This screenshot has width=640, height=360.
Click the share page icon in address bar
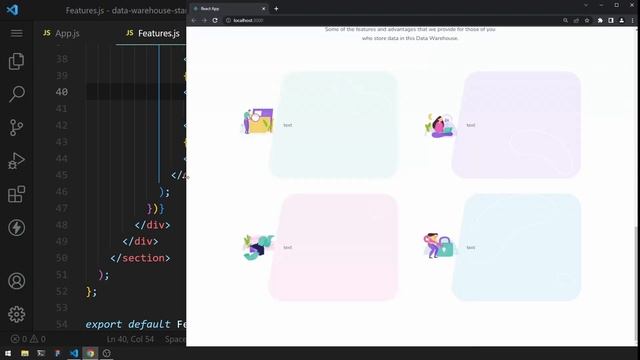[576, 20]
